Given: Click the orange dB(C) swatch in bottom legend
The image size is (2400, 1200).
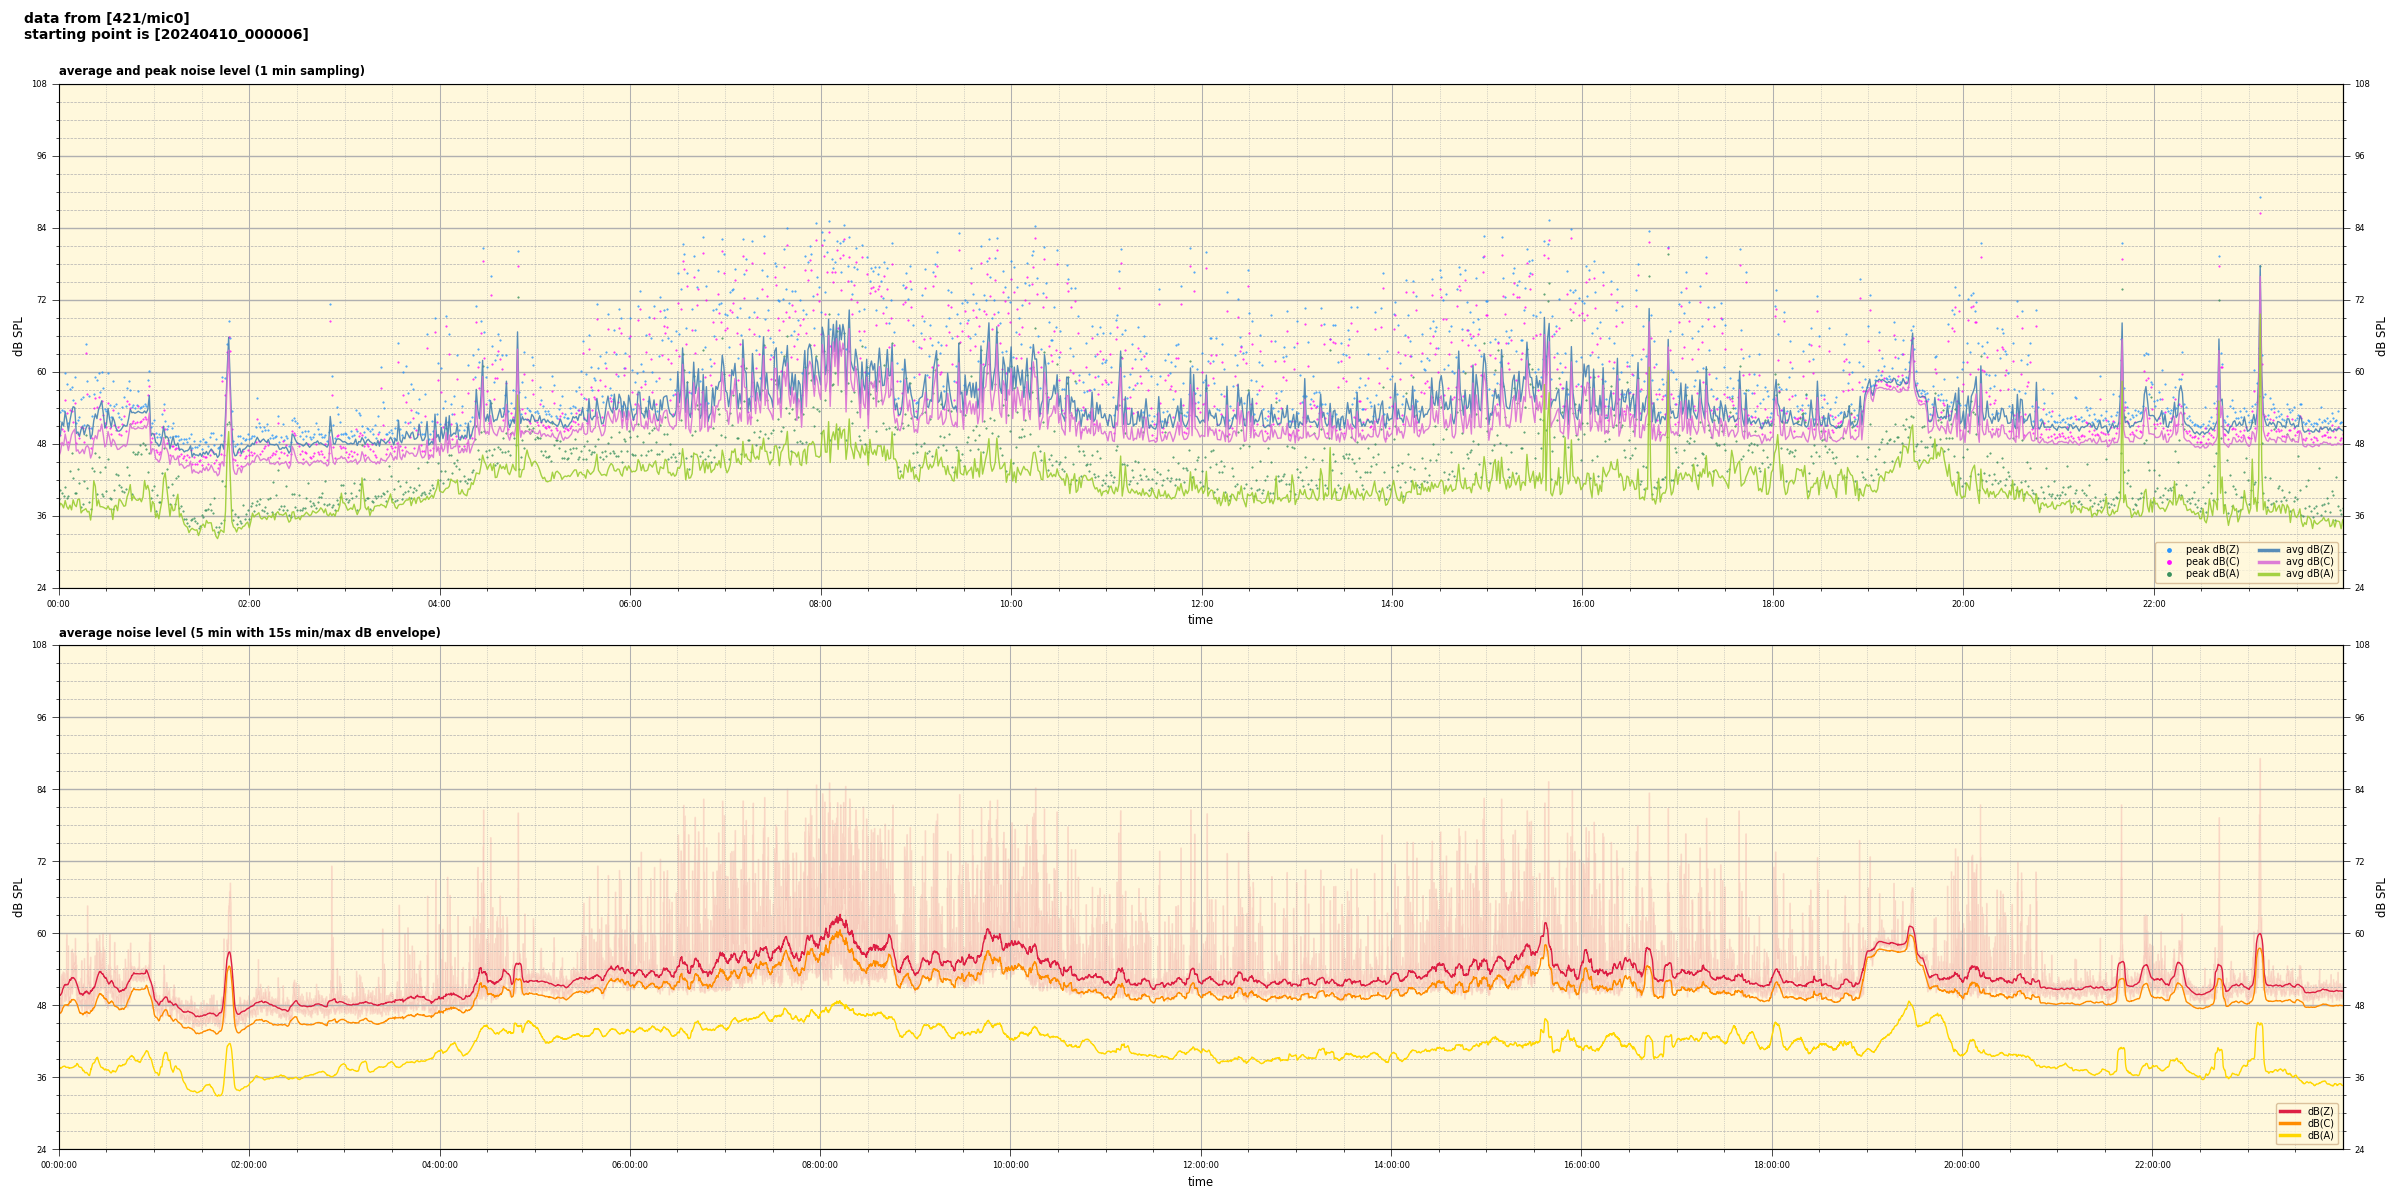Looking at the screenshot, I should (x=2290, y=1123).
